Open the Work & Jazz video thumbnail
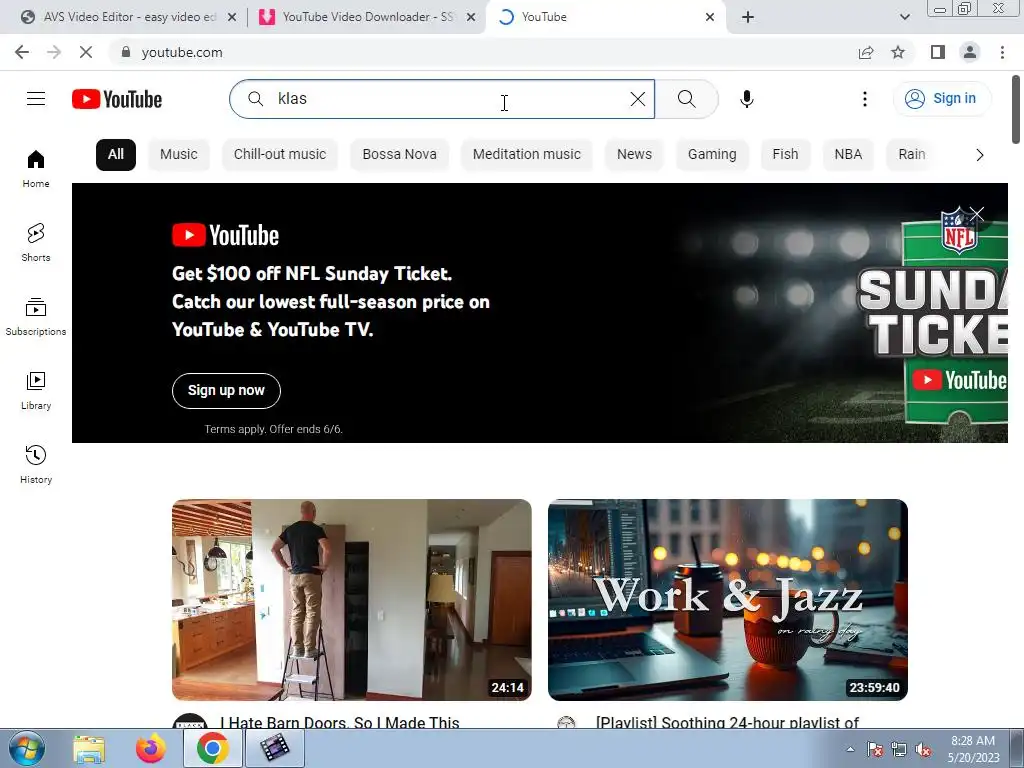This screenshot has width=1024, height=768. (728, 600)
